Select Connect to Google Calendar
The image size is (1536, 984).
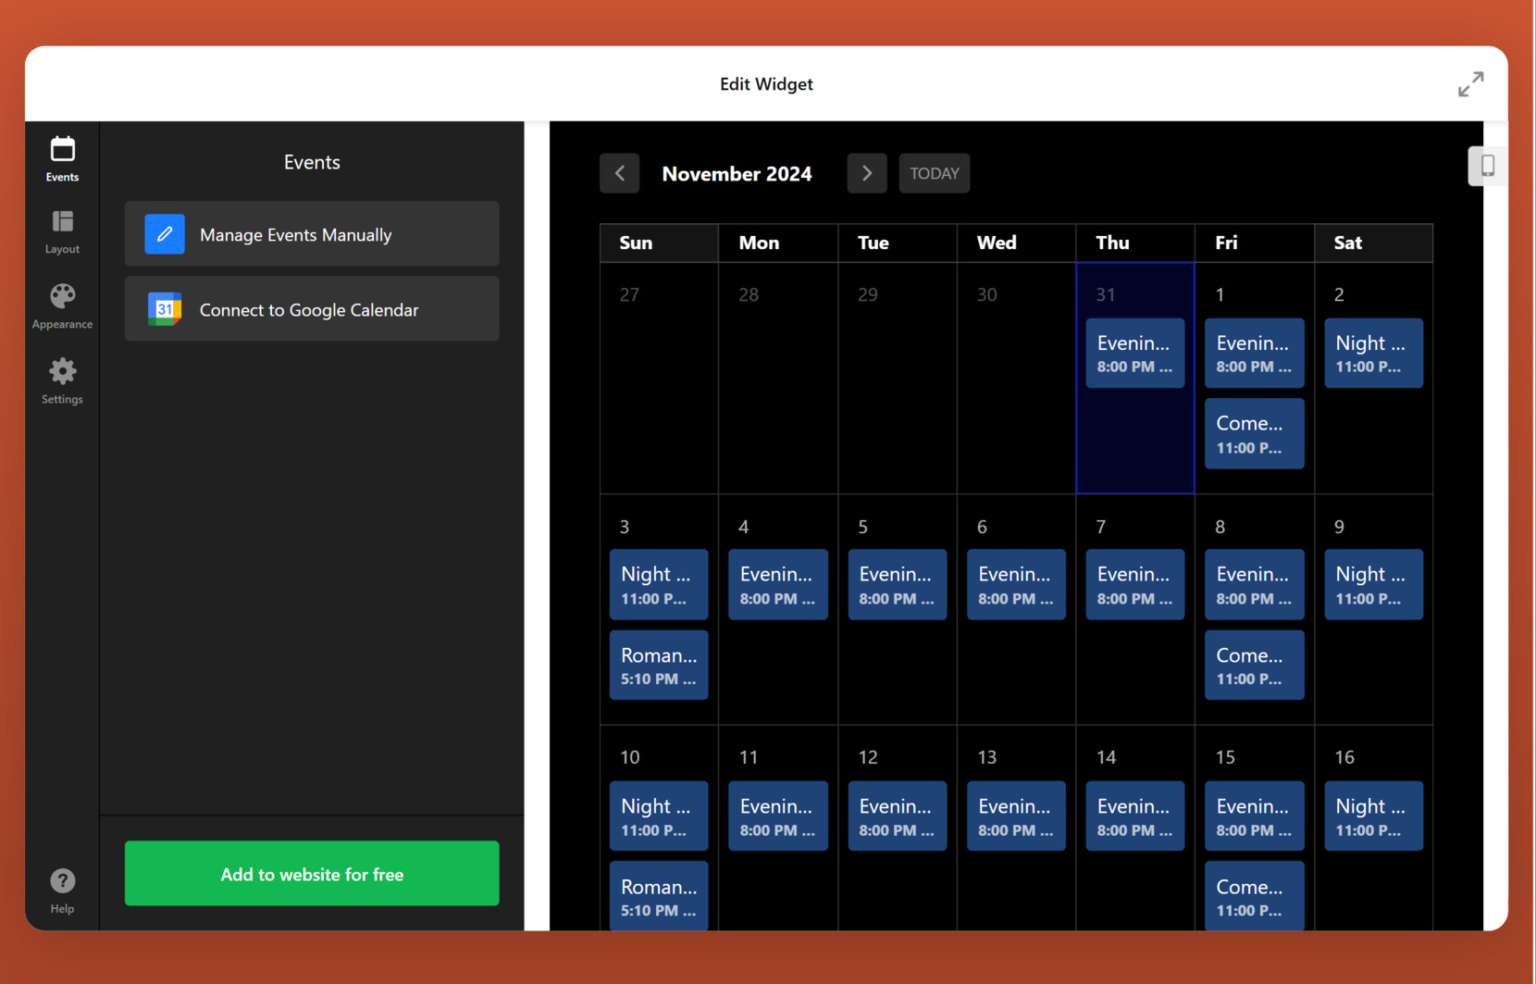pyautogui.click(x=311, y=309)
